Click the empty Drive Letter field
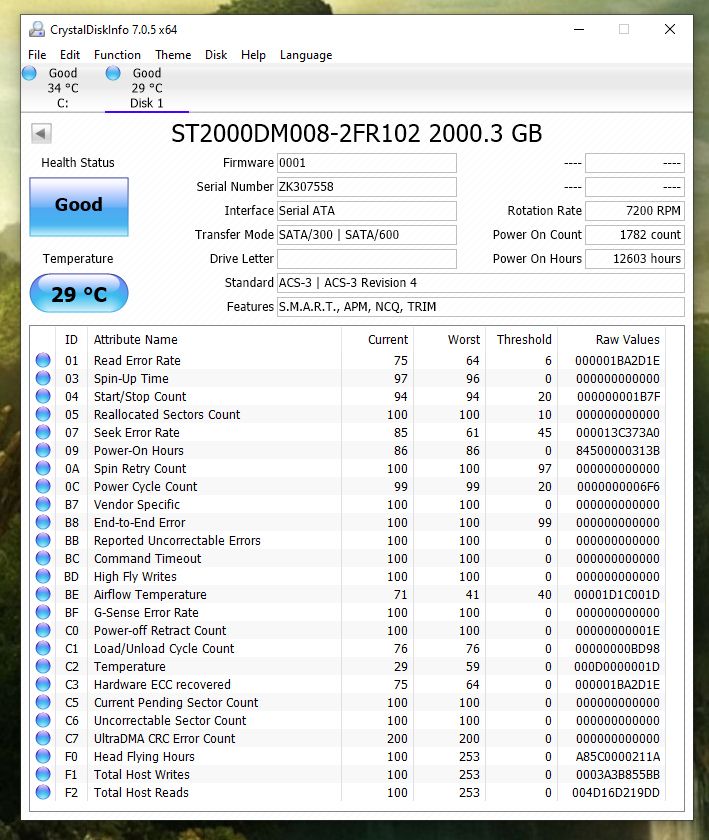 (x=367, y=259)
